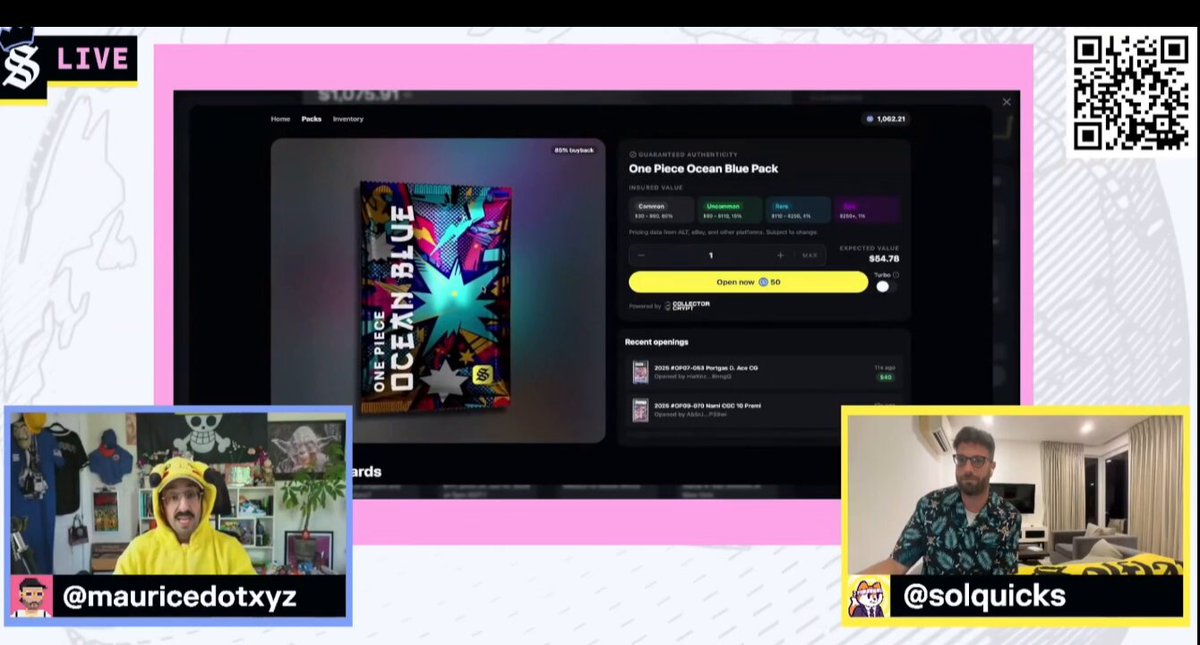
Task: Click the $54.78 expected value
Action: 883,258
